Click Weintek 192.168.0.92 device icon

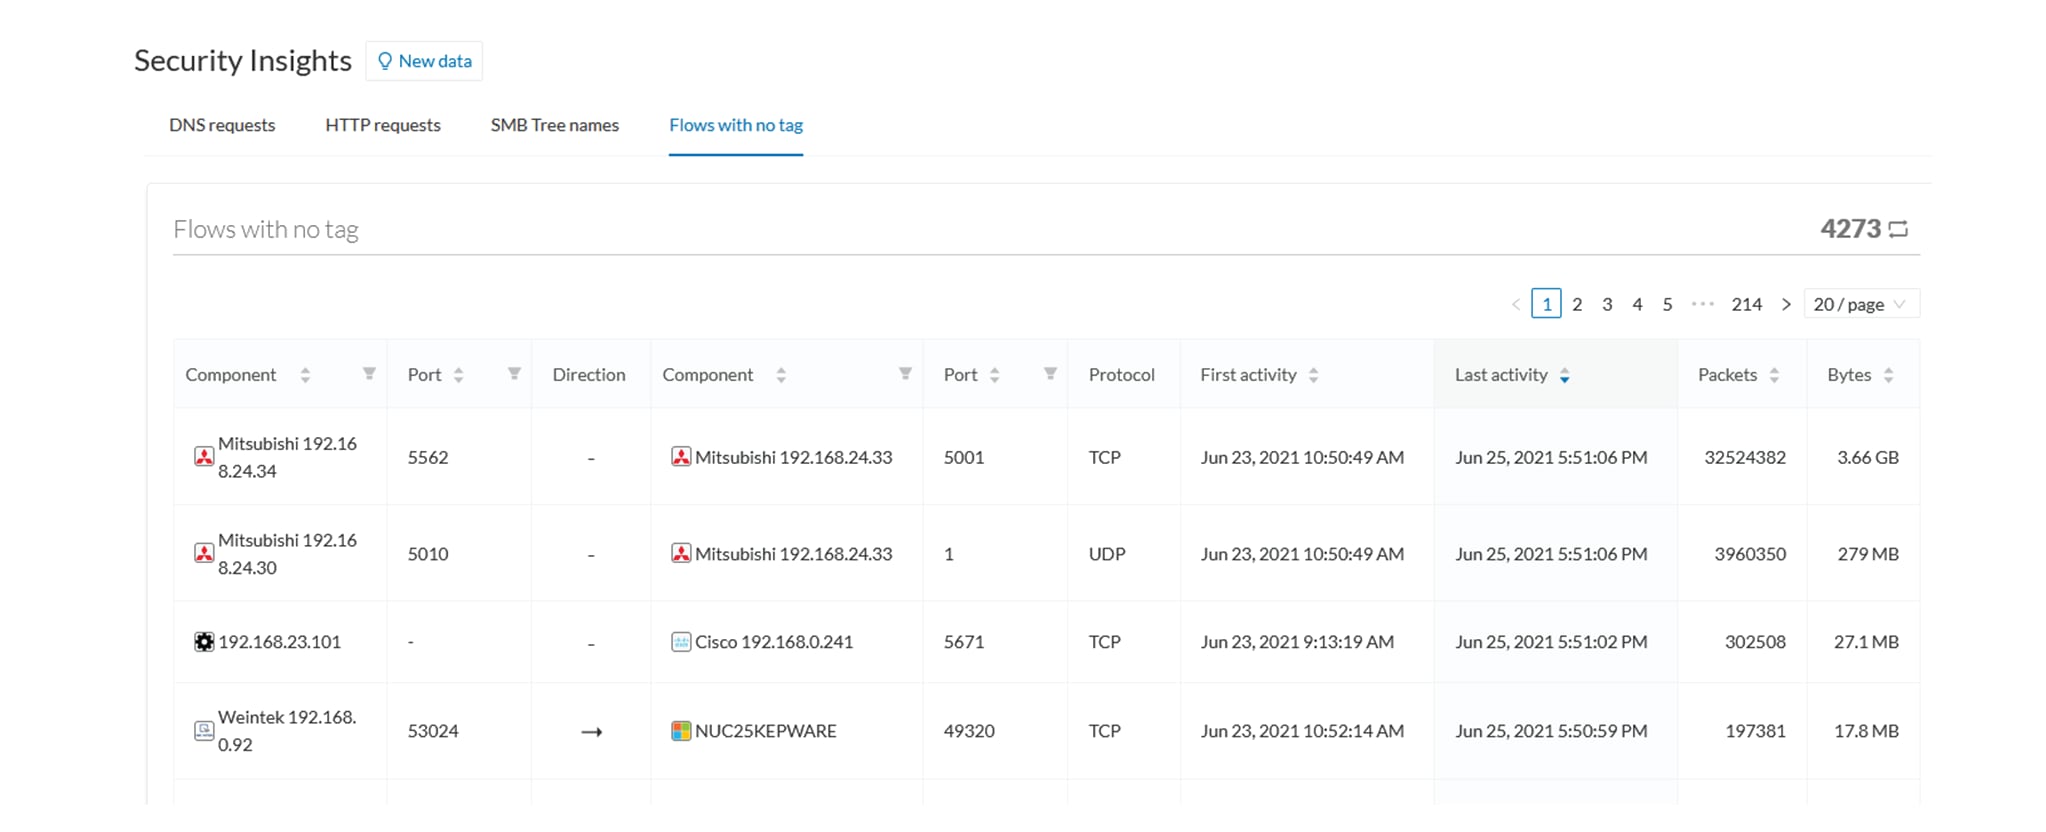coord(203,731)
